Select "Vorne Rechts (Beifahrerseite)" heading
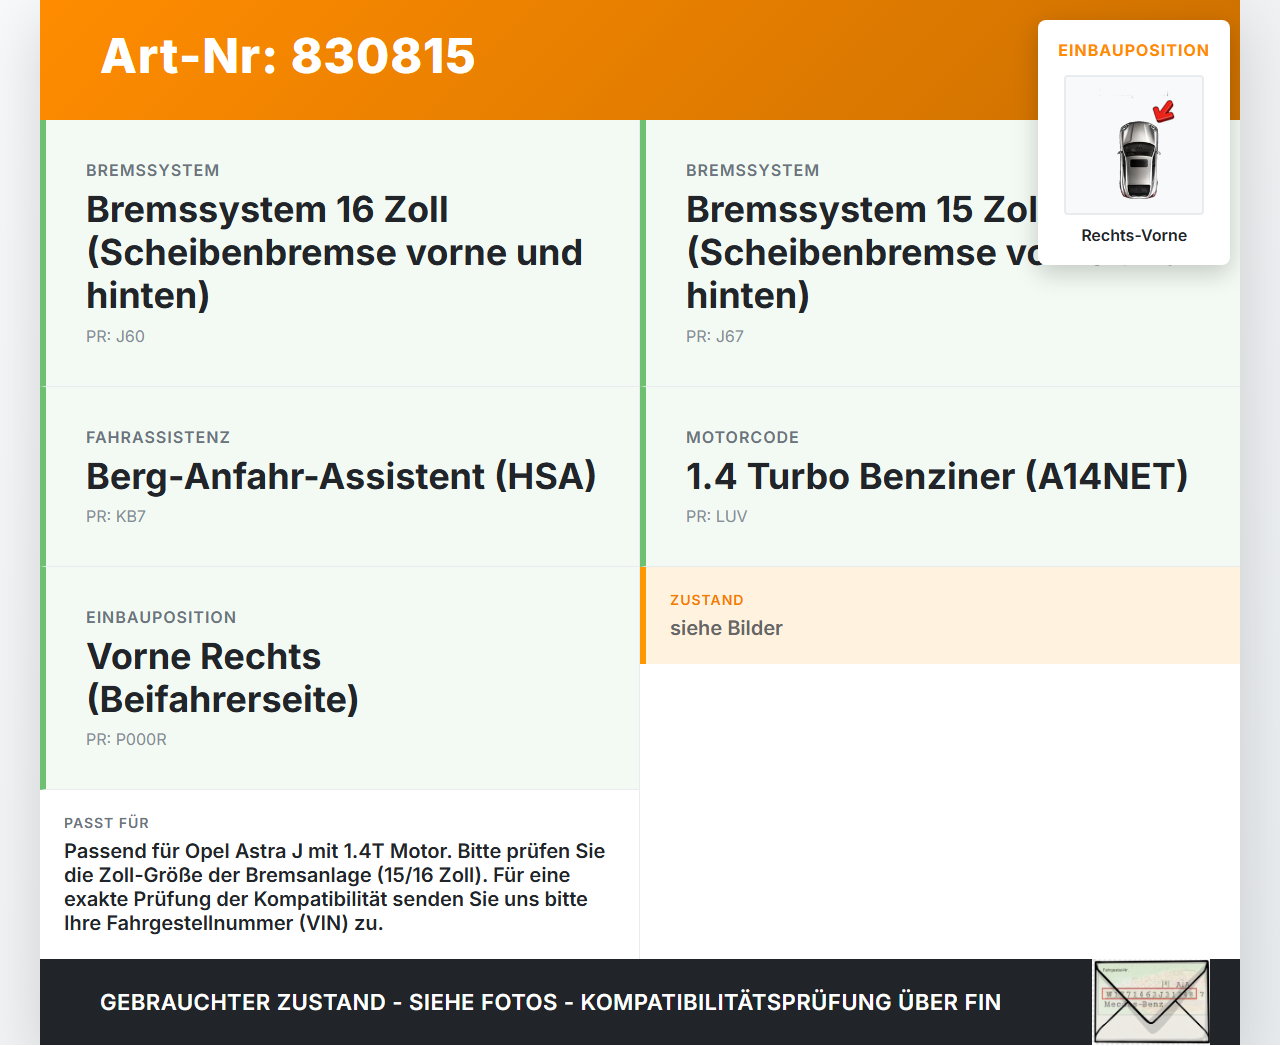Viewport: 1280px width, 1046px height. 222,678
